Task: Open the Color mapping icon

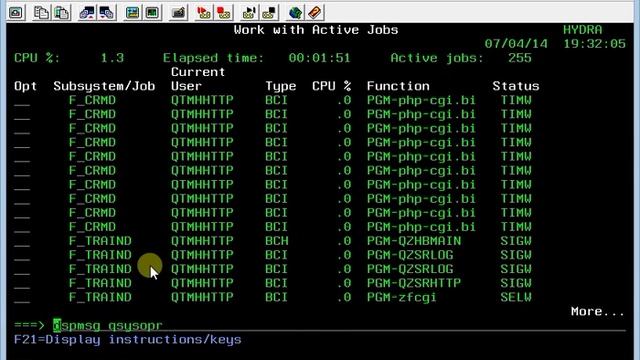Action: 152,13
